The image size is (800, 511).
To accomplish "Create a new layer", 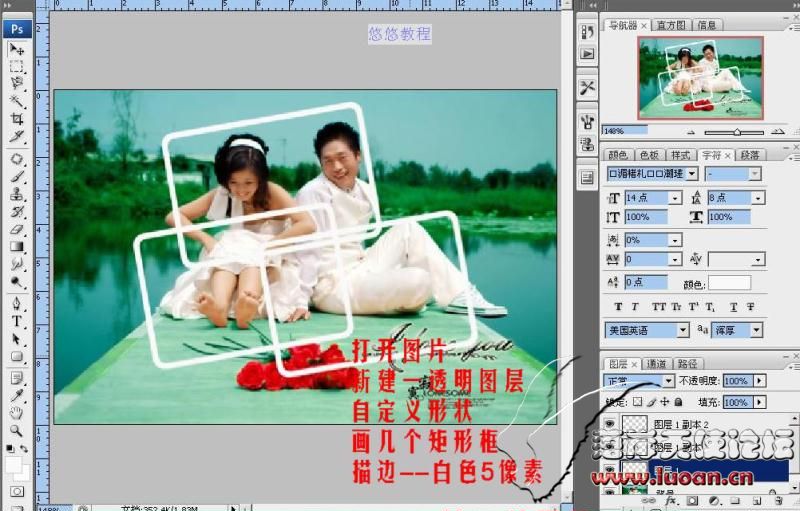I will (x=757, y=502).
